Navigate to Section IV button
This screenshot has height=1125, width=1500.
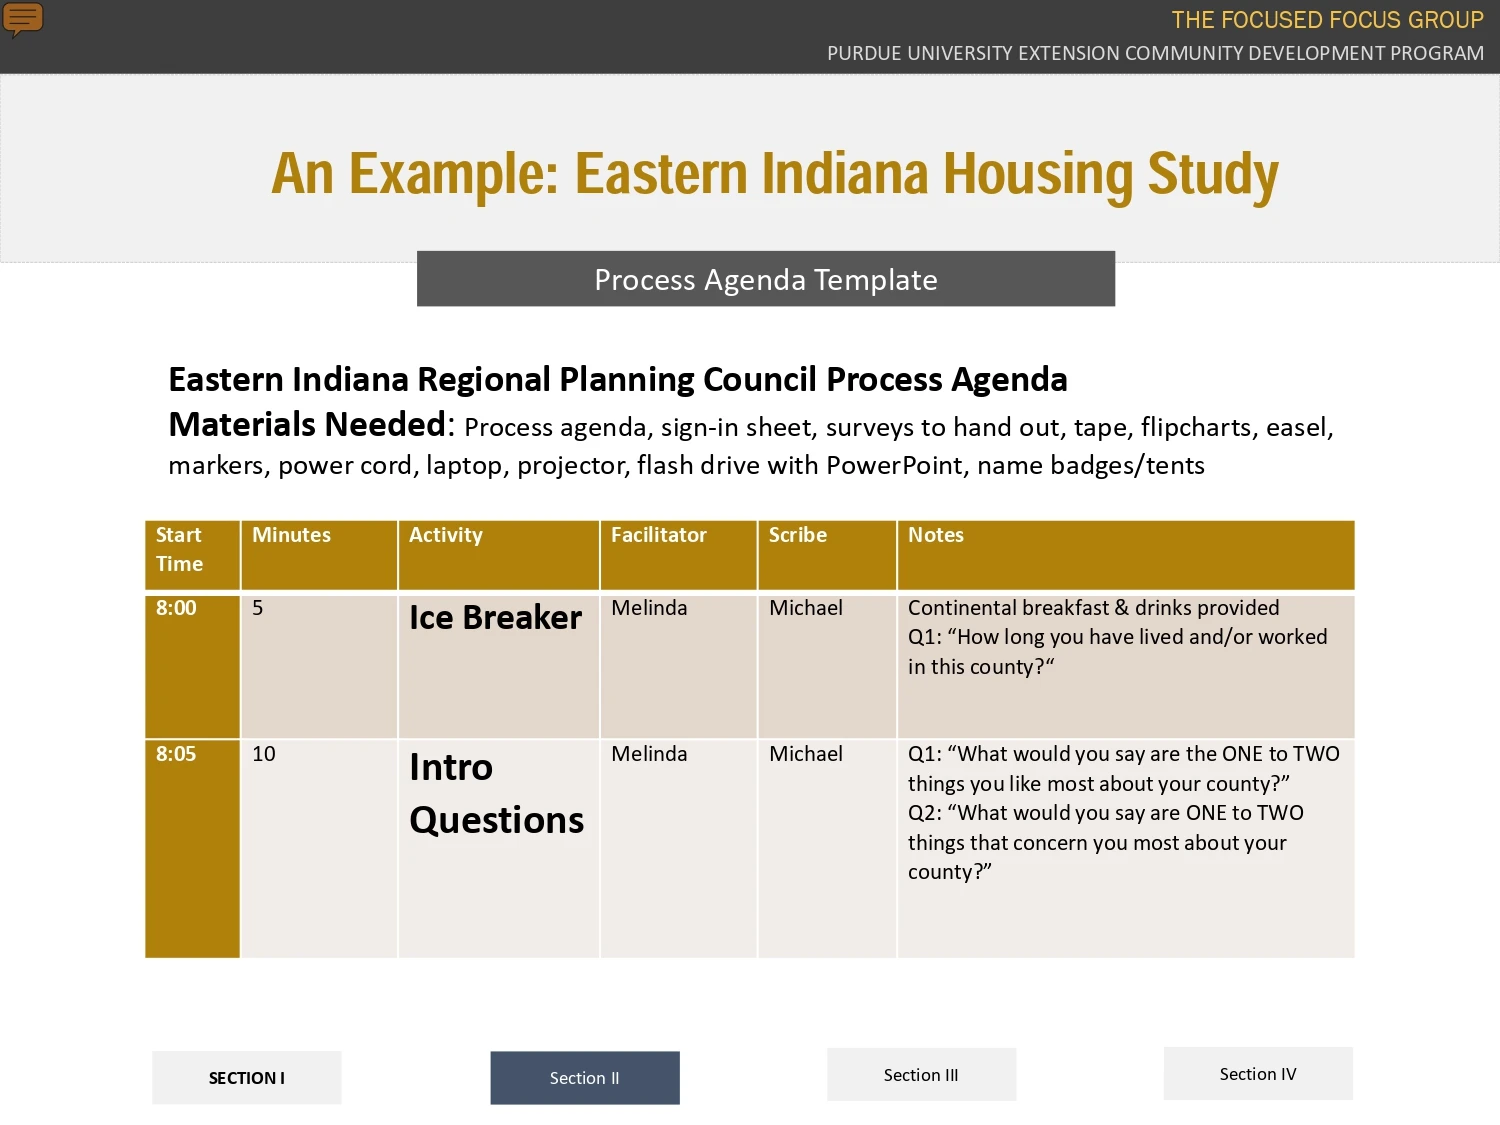(1258, 1074)
